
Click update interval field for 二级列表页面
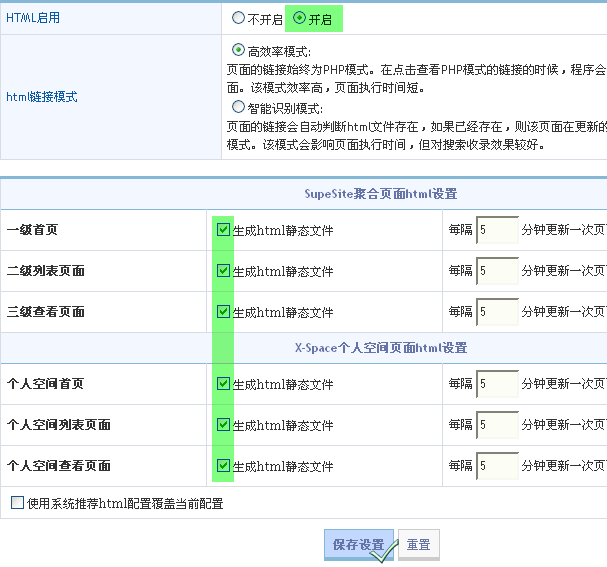coord(497,271)
